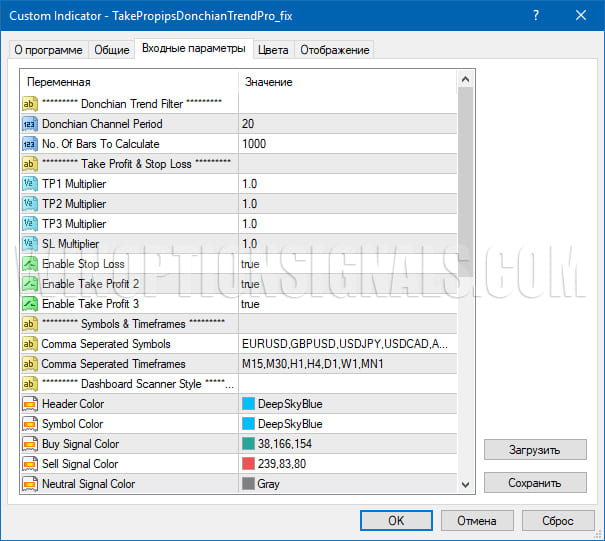Click the integer icon for No. Of Bars To Calculate

tap(29, 144)
